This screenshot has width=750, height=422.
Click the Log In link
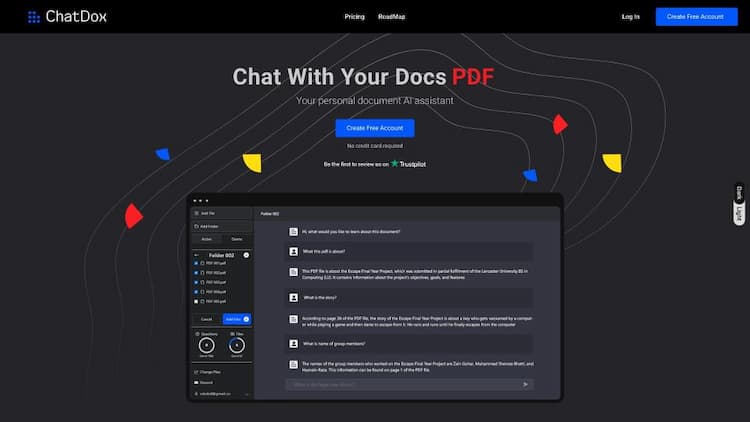[630, 17]
